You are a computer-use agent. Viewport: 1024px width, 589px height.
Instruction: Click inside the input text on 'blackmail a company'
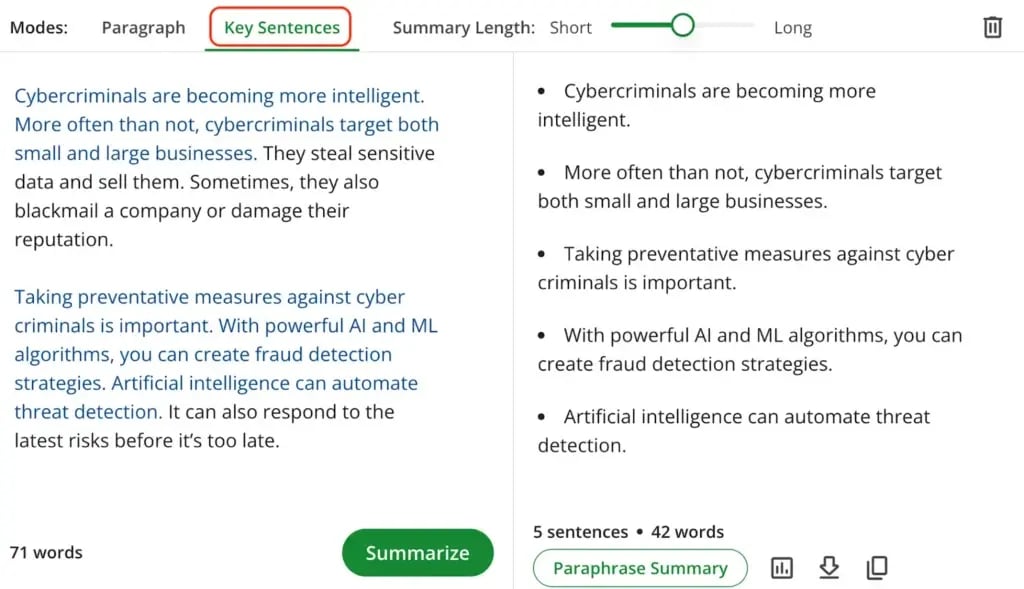100,211
